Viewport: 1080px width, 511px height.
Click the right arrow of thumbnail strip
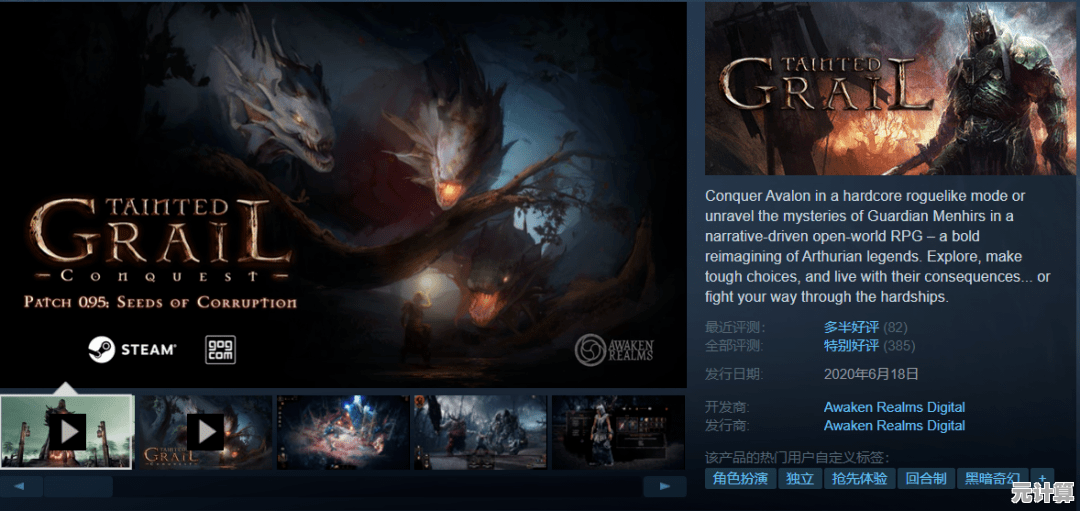click(665, 486)
